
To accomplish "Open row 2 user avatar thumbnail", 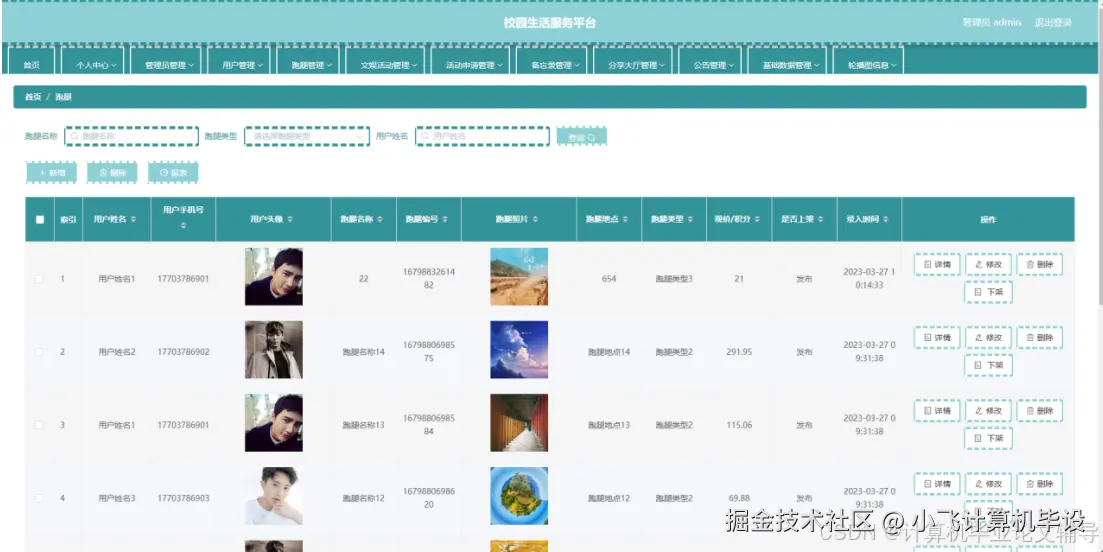I will 274,349.
